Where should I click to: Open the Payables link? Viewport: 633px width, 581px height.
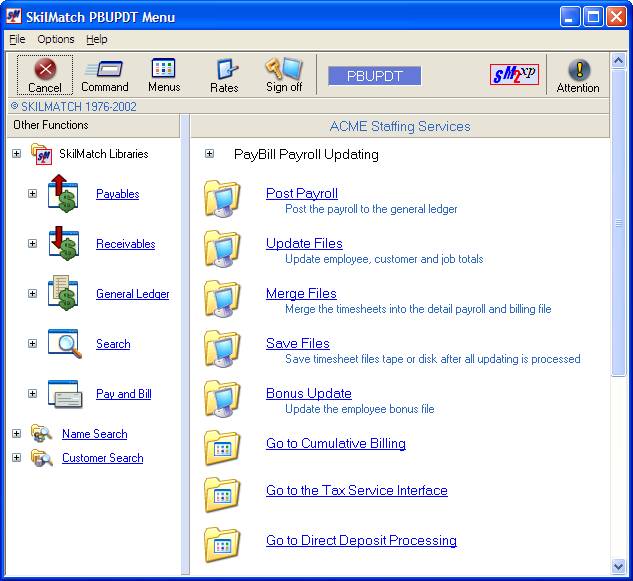coord(117,194)
